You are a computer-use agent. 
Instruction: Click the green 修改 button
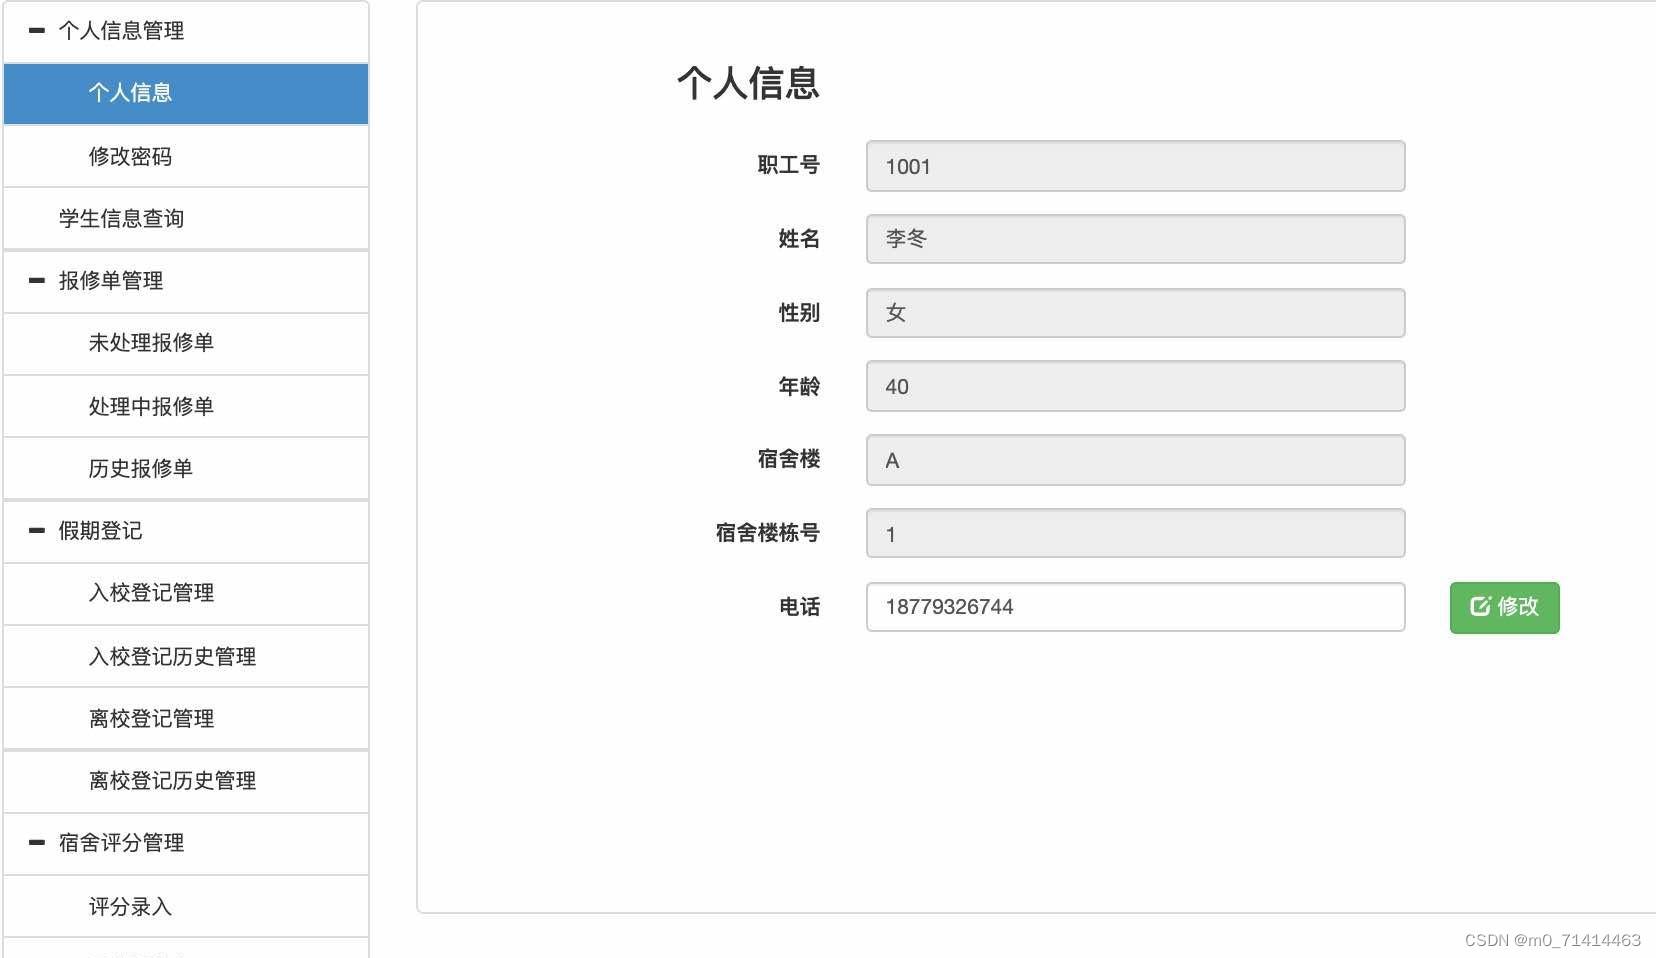1504,607
